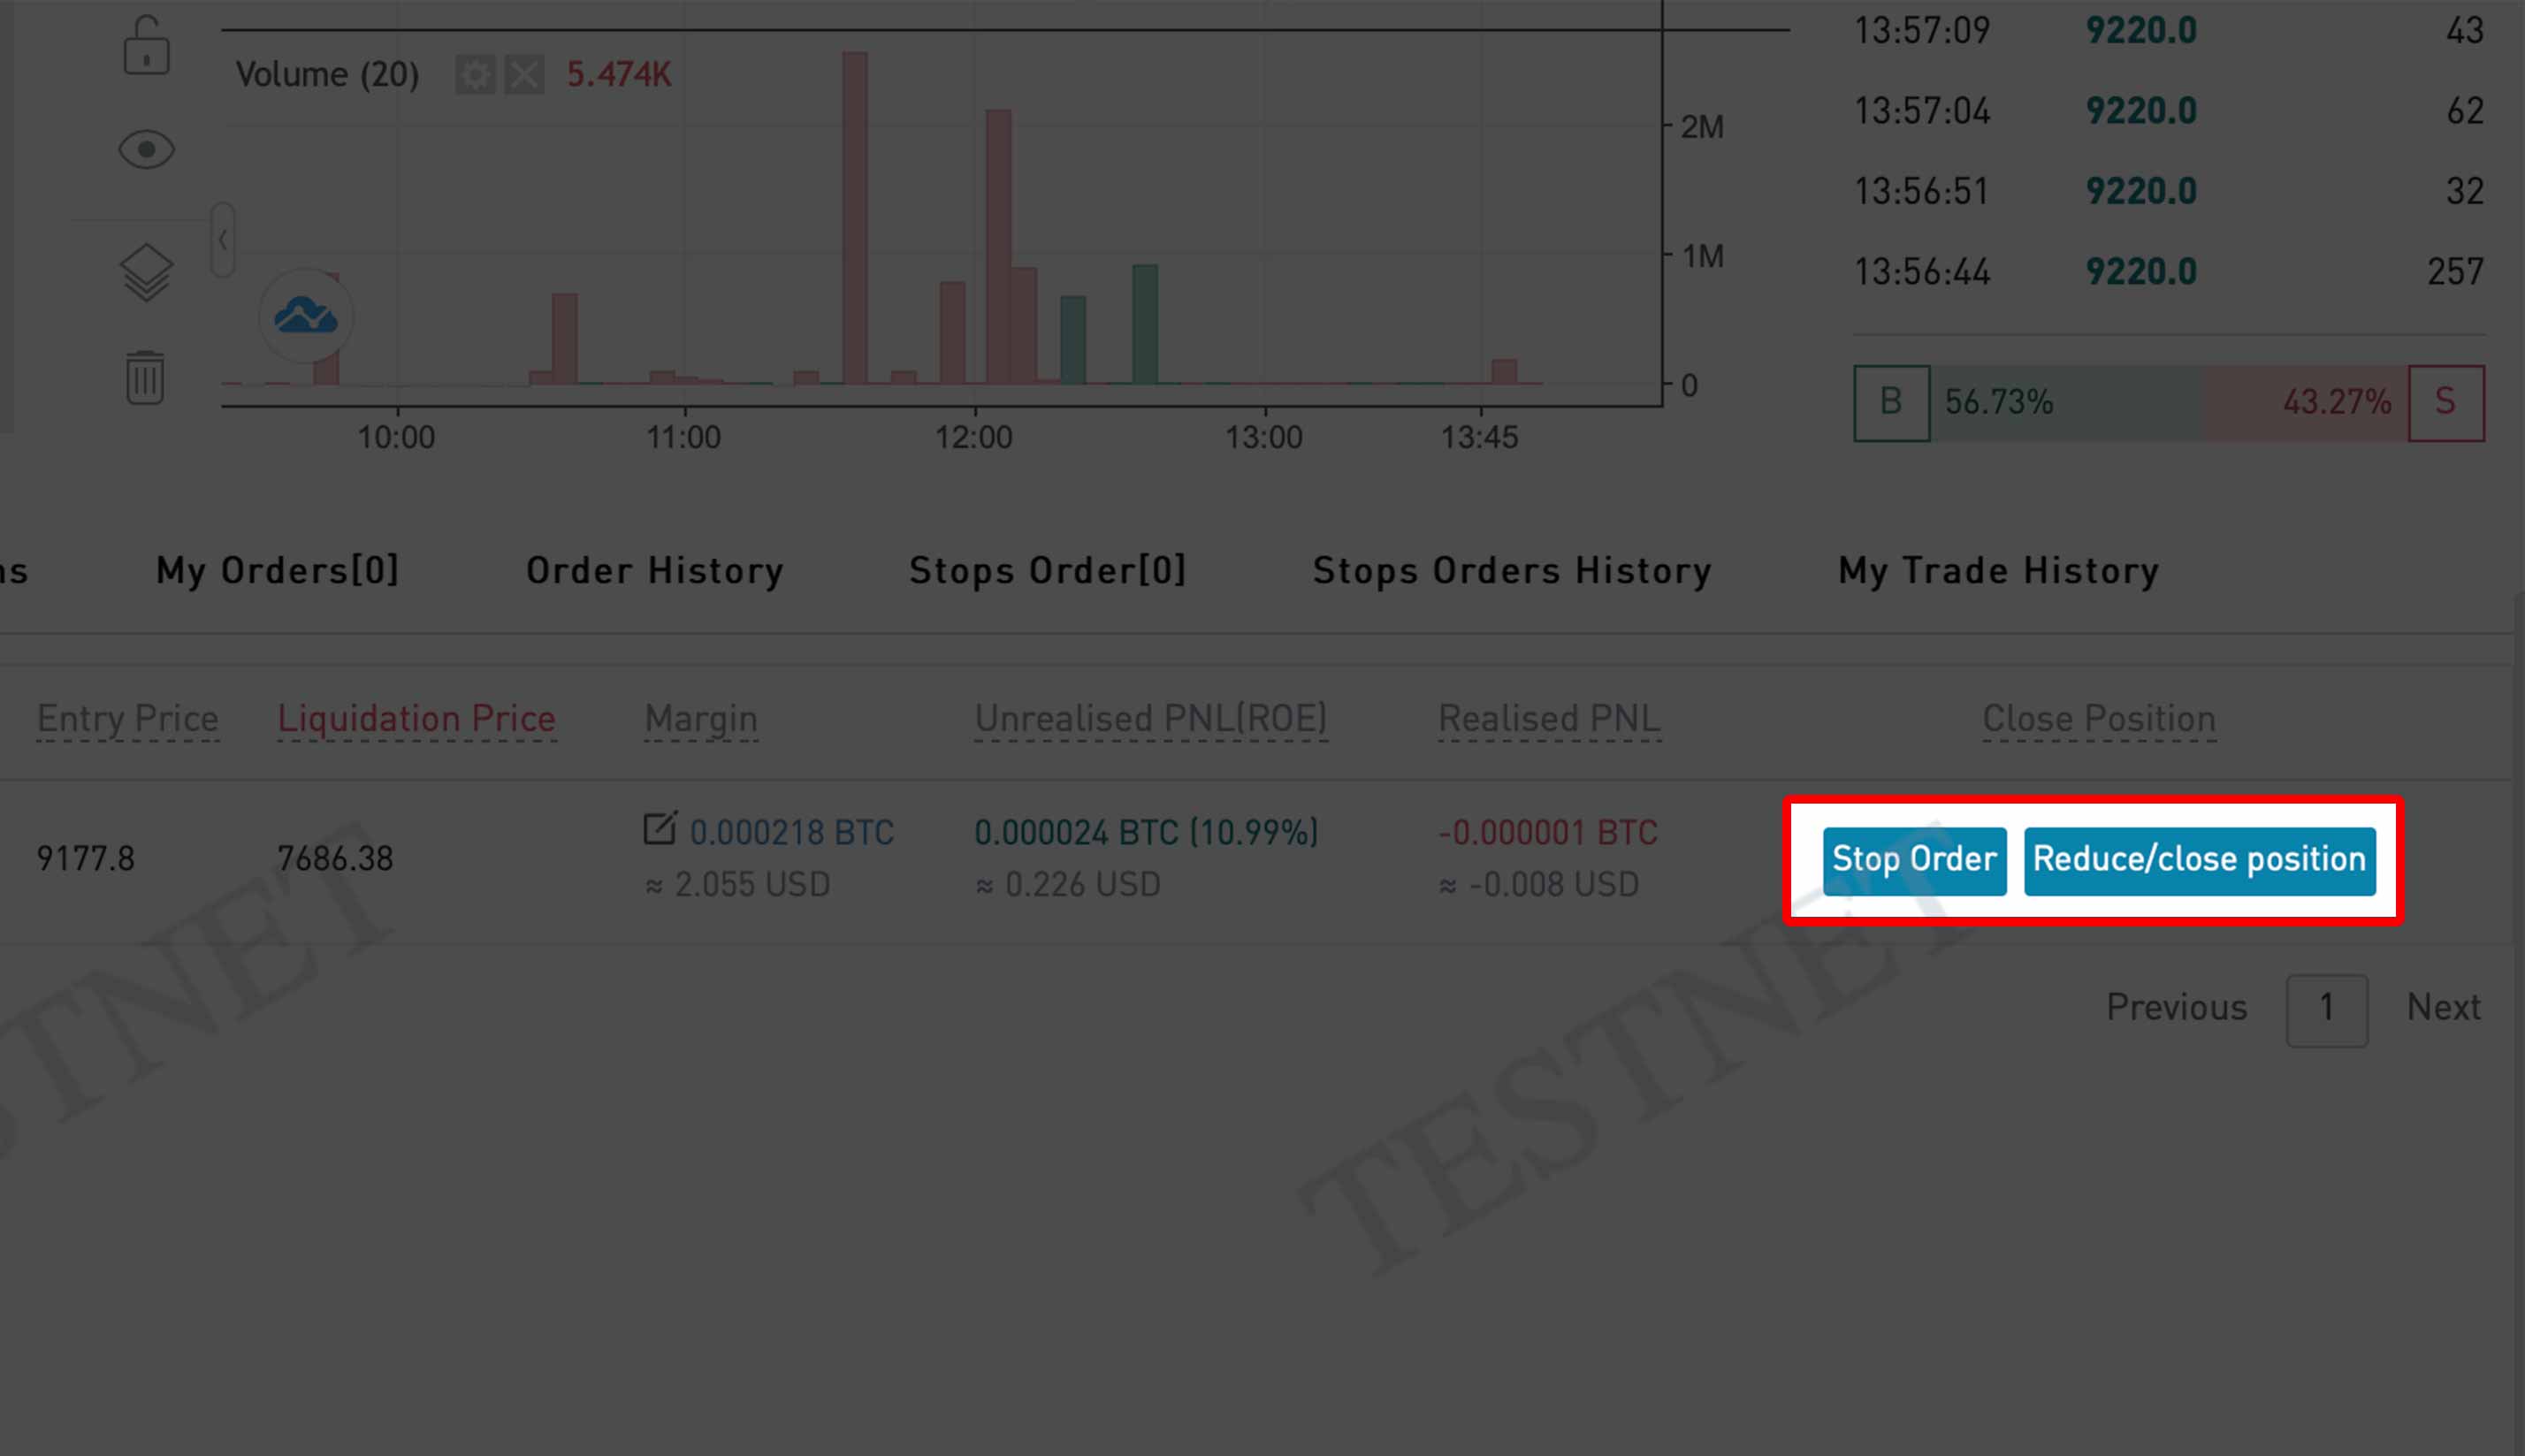Viewport: 2525px width, 1456px height.
Task: Click the blue cloud chart logo icon
Action: point(305,316)
